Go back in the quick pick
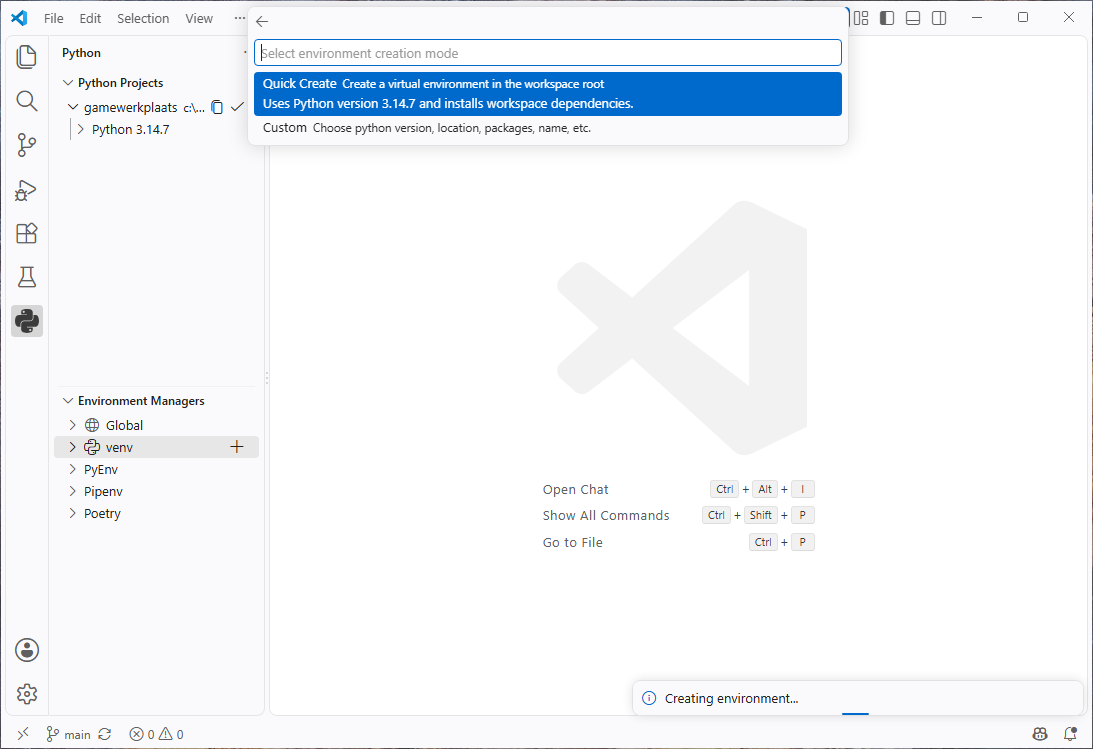The image size is (1093, 749). pos(262,22)
